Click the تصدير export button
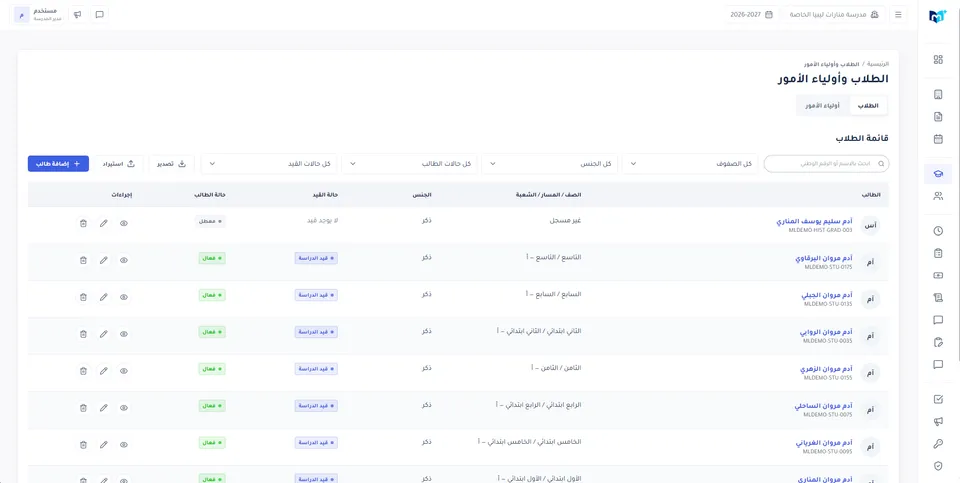960x483 pixels. coord(171,163)
